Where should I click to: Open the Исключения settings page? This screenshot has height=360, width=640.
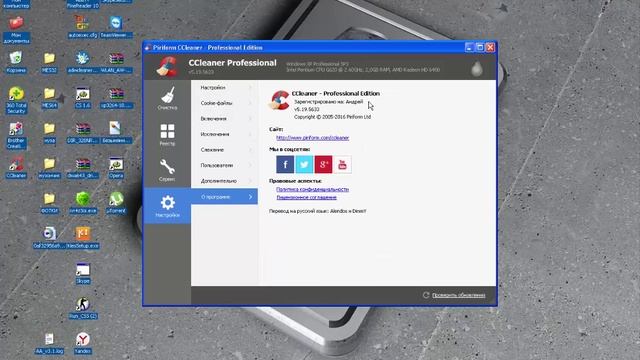(224, 134)
